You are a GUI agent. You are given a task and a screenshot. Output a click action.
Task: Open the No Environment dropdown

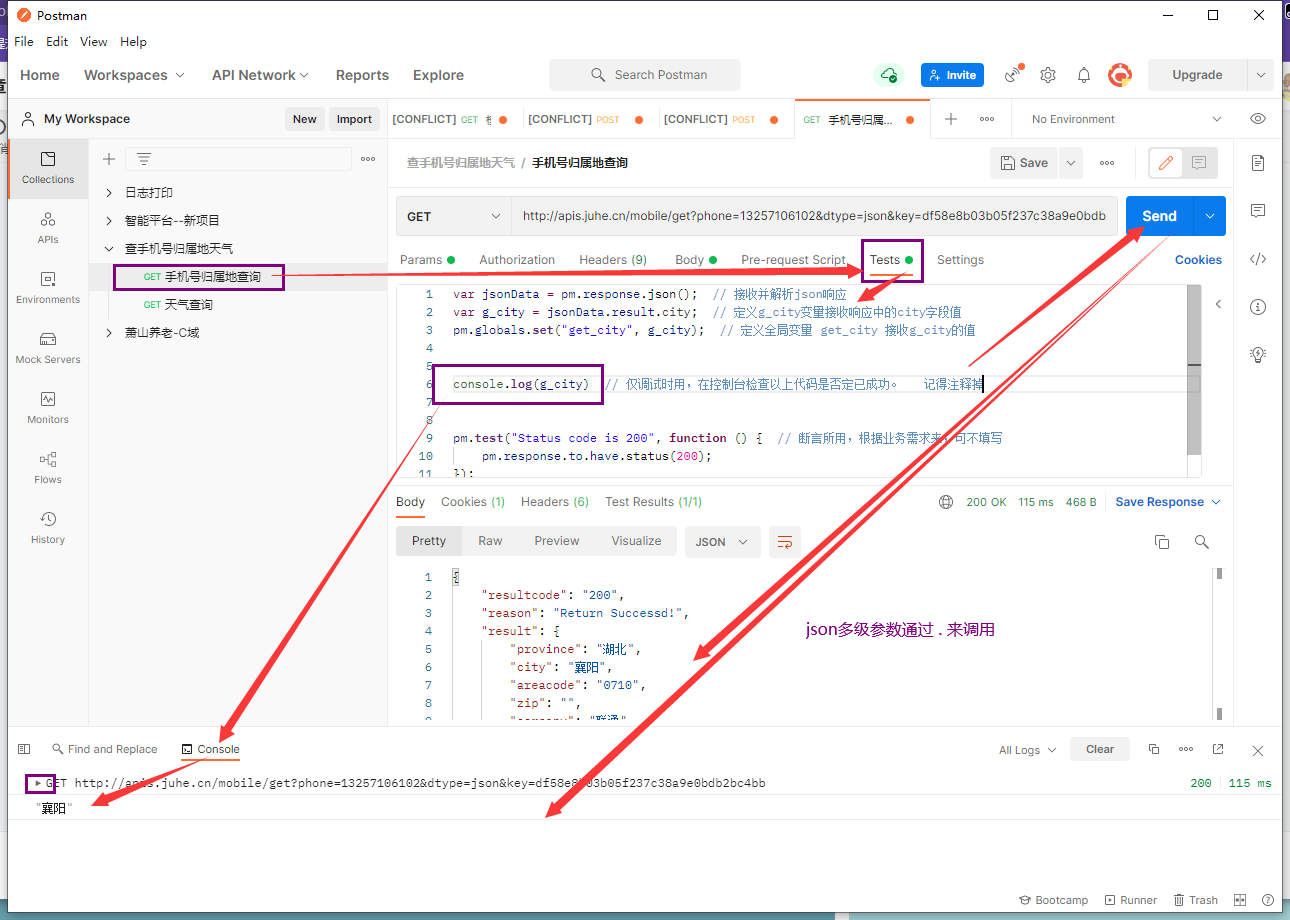point(1126,119)
